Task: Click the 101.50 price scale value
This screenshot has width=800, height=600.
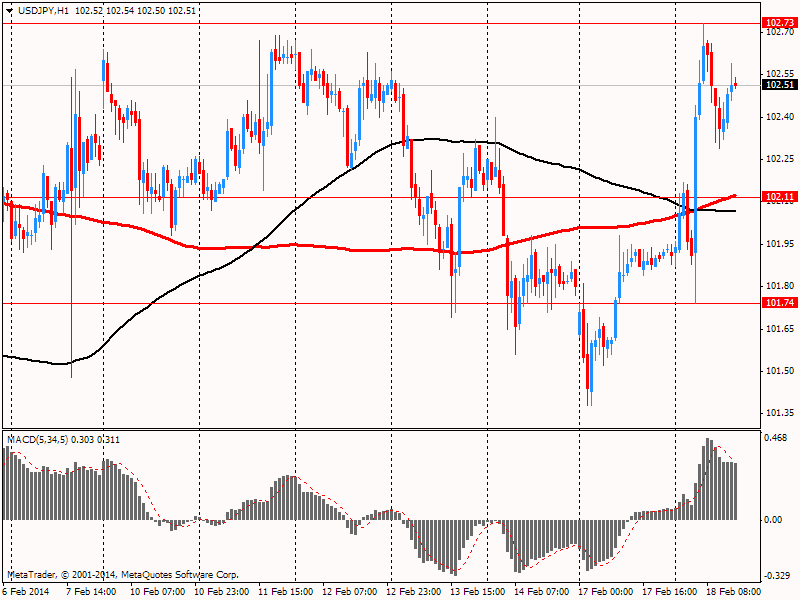Action: click(780, 371)
